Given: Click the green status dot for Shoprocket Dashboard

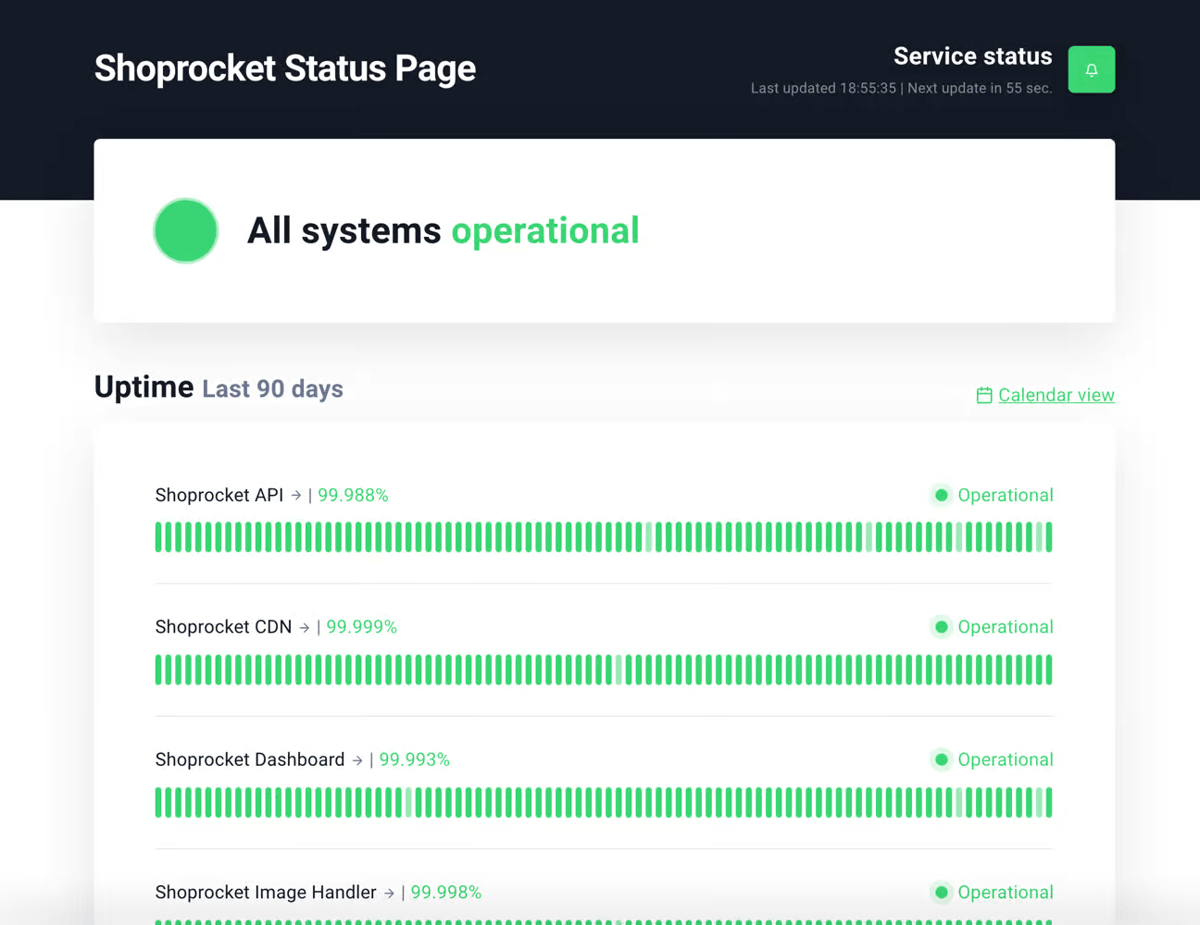Looking at the screenshot, I should (x=941, y=760).
